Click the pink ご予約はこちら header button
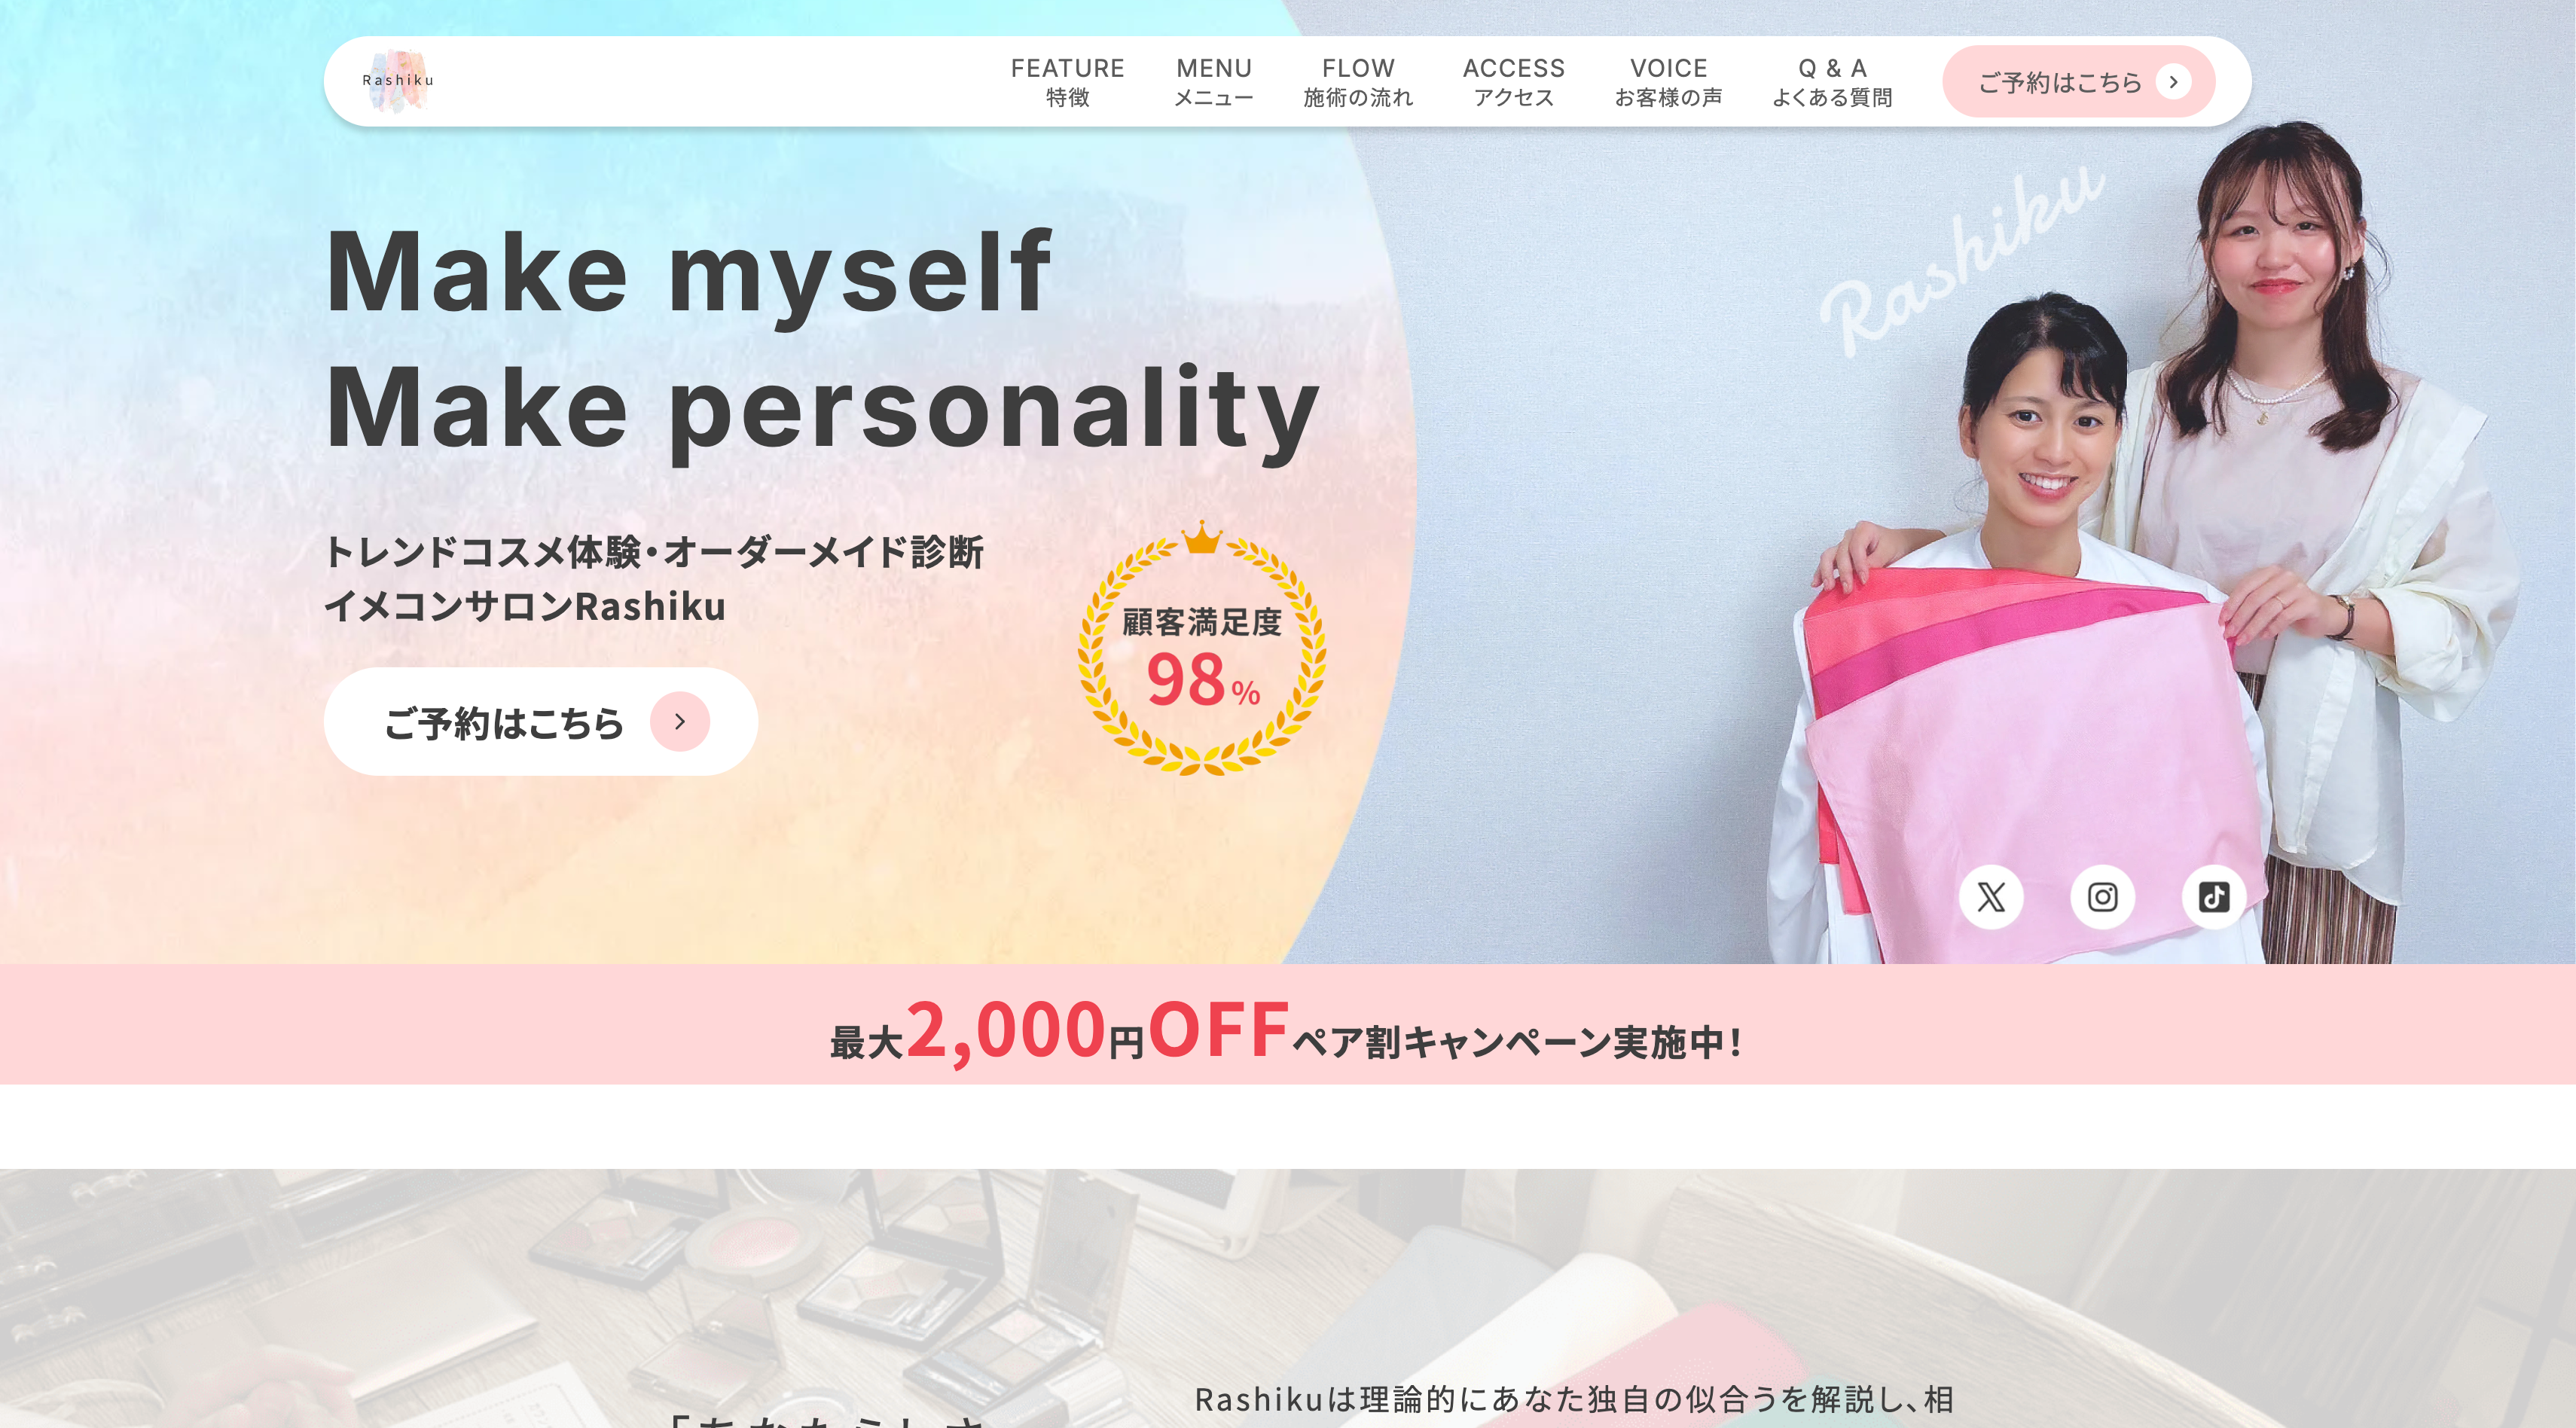 pyautogui.click(x=2078, y=82)
